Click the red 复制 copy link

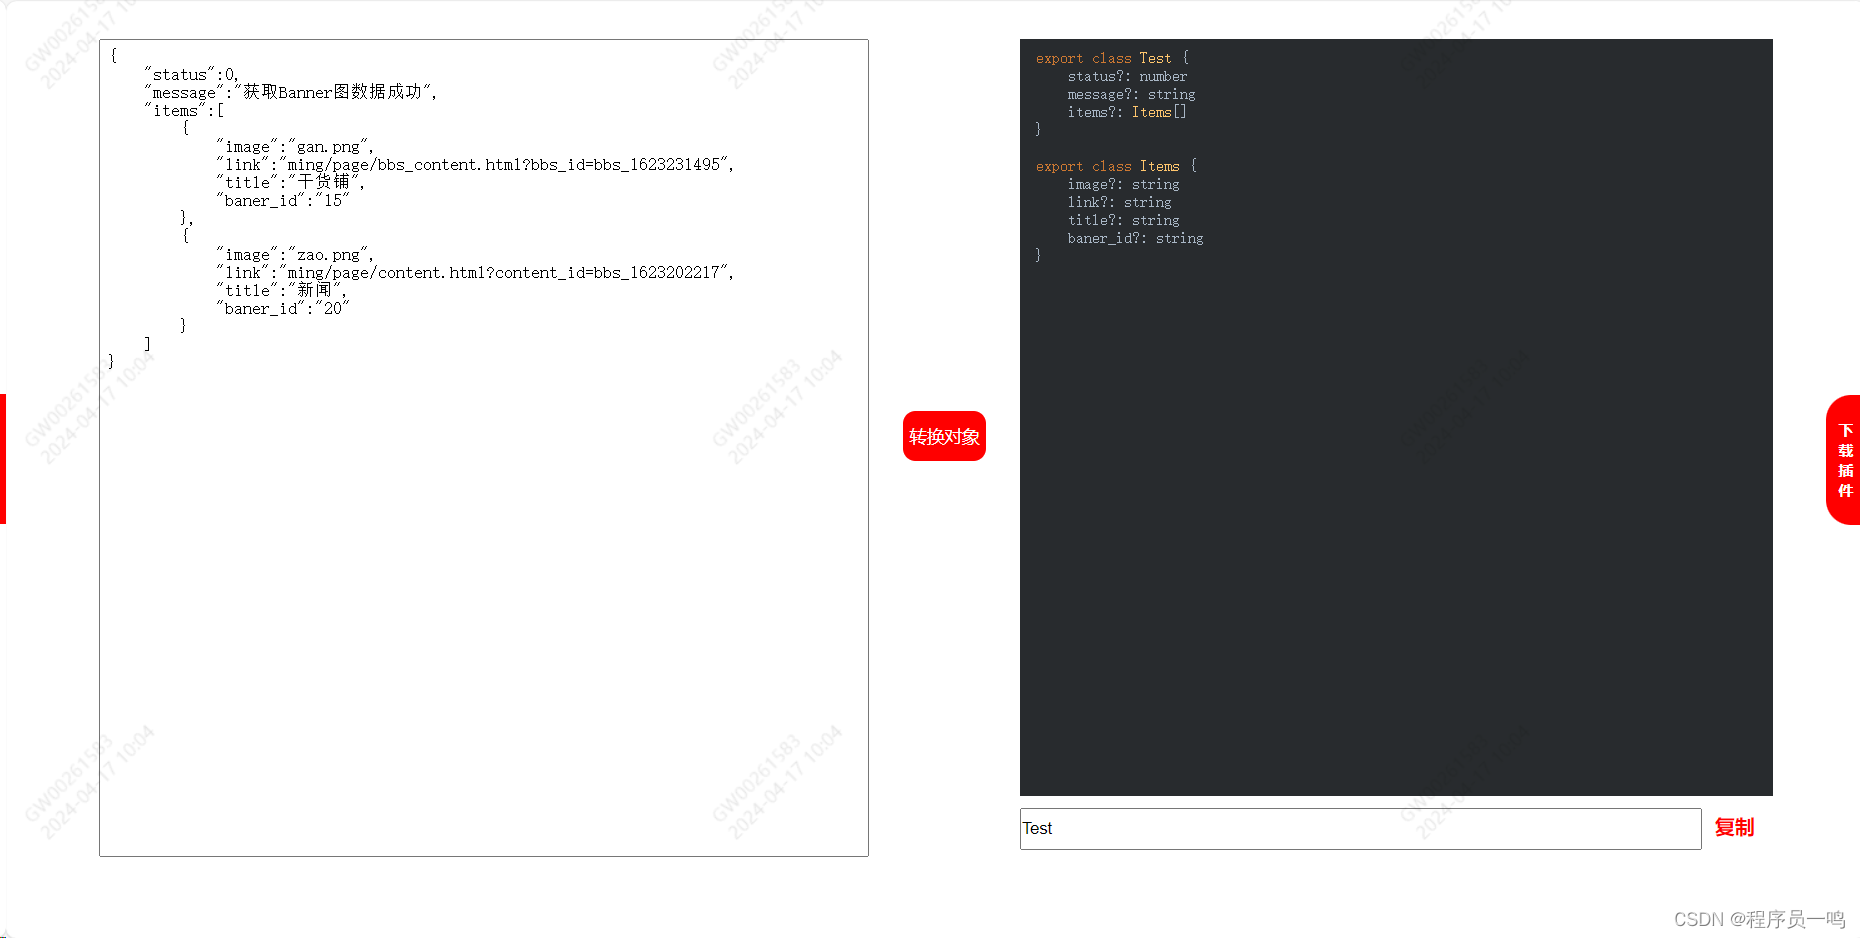tap(1734, 828)
